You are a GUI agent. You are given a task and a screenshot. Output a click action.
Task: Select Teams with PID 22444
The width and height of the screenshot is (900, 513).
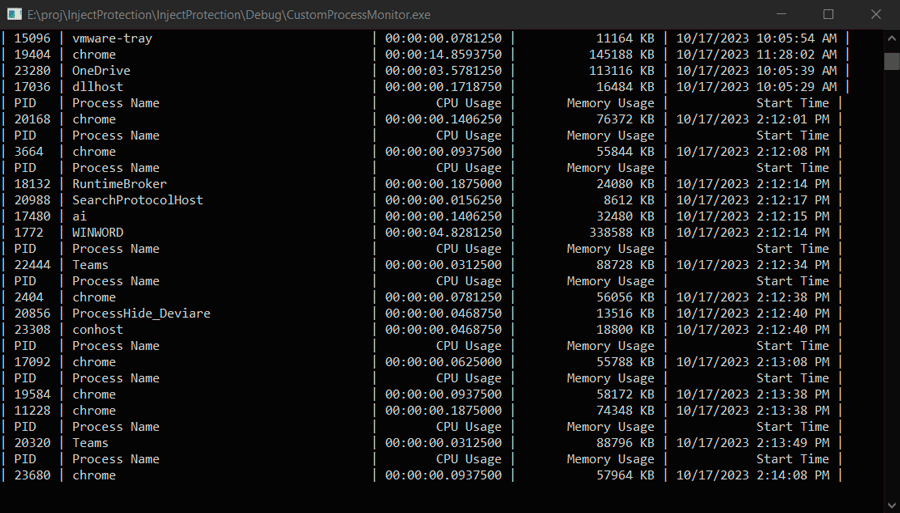[90, 265]
